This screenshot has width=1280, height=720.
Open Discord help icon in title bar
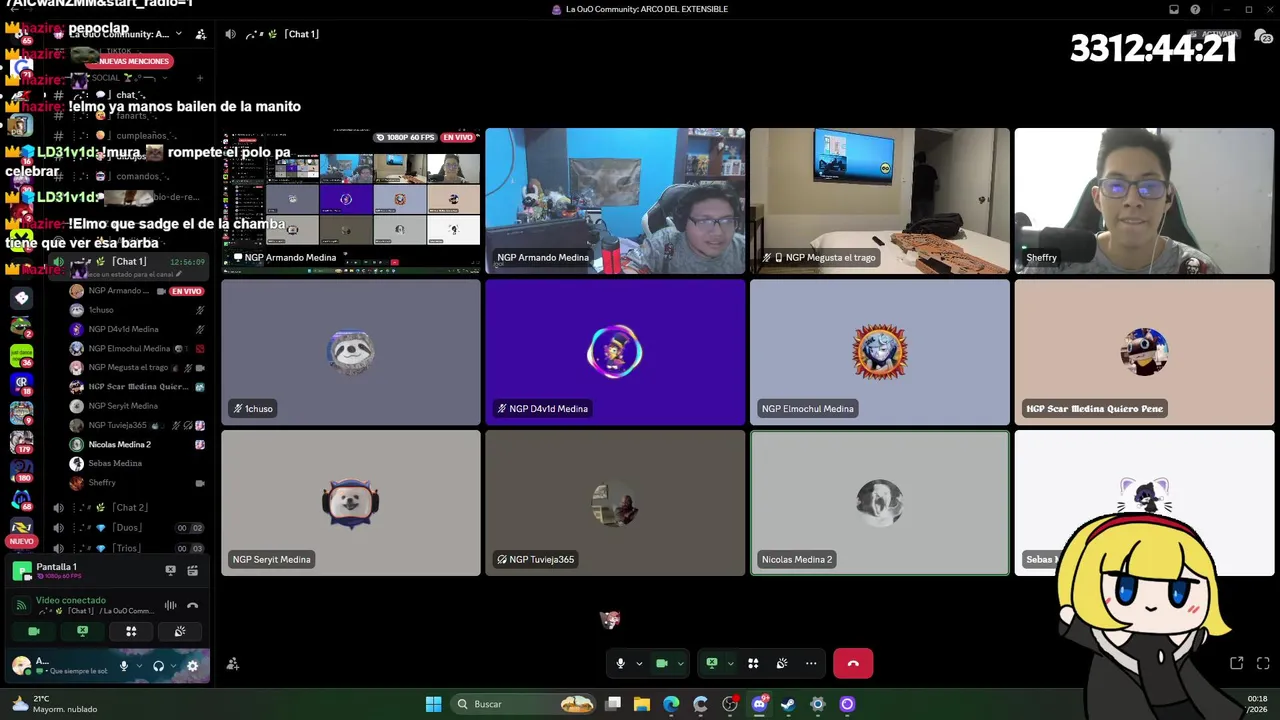1195,9
